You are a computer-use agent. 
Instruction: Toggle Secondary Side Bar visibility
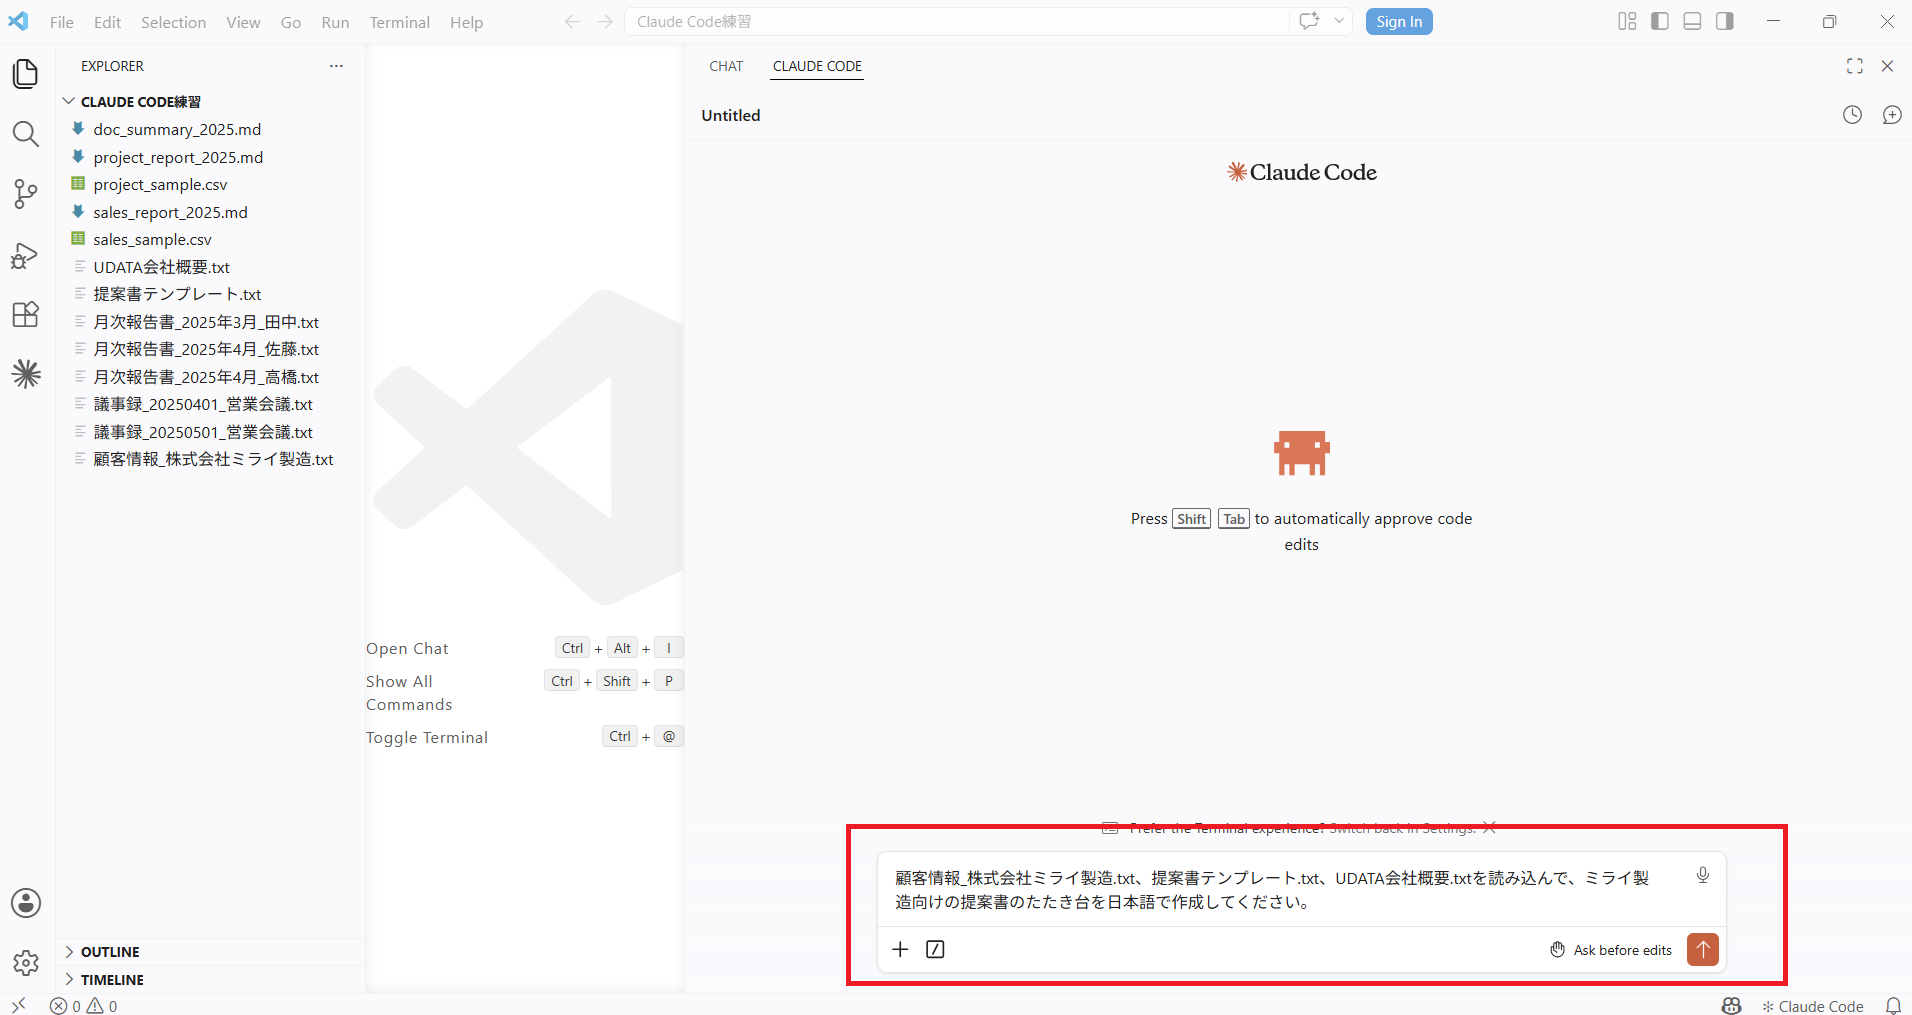pos(1725,21)
